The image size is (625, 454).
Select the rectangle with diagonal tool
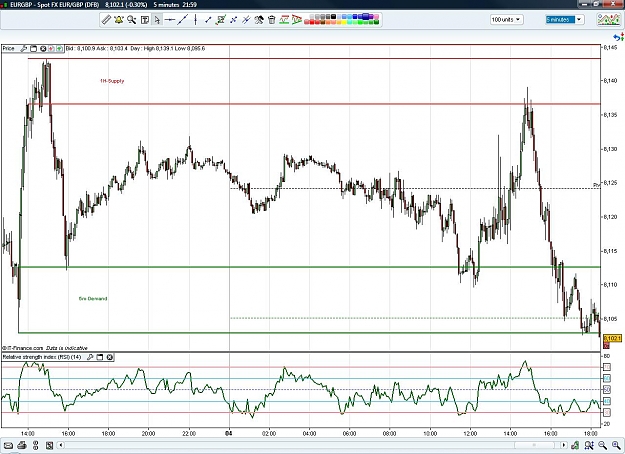pos(220,20)
